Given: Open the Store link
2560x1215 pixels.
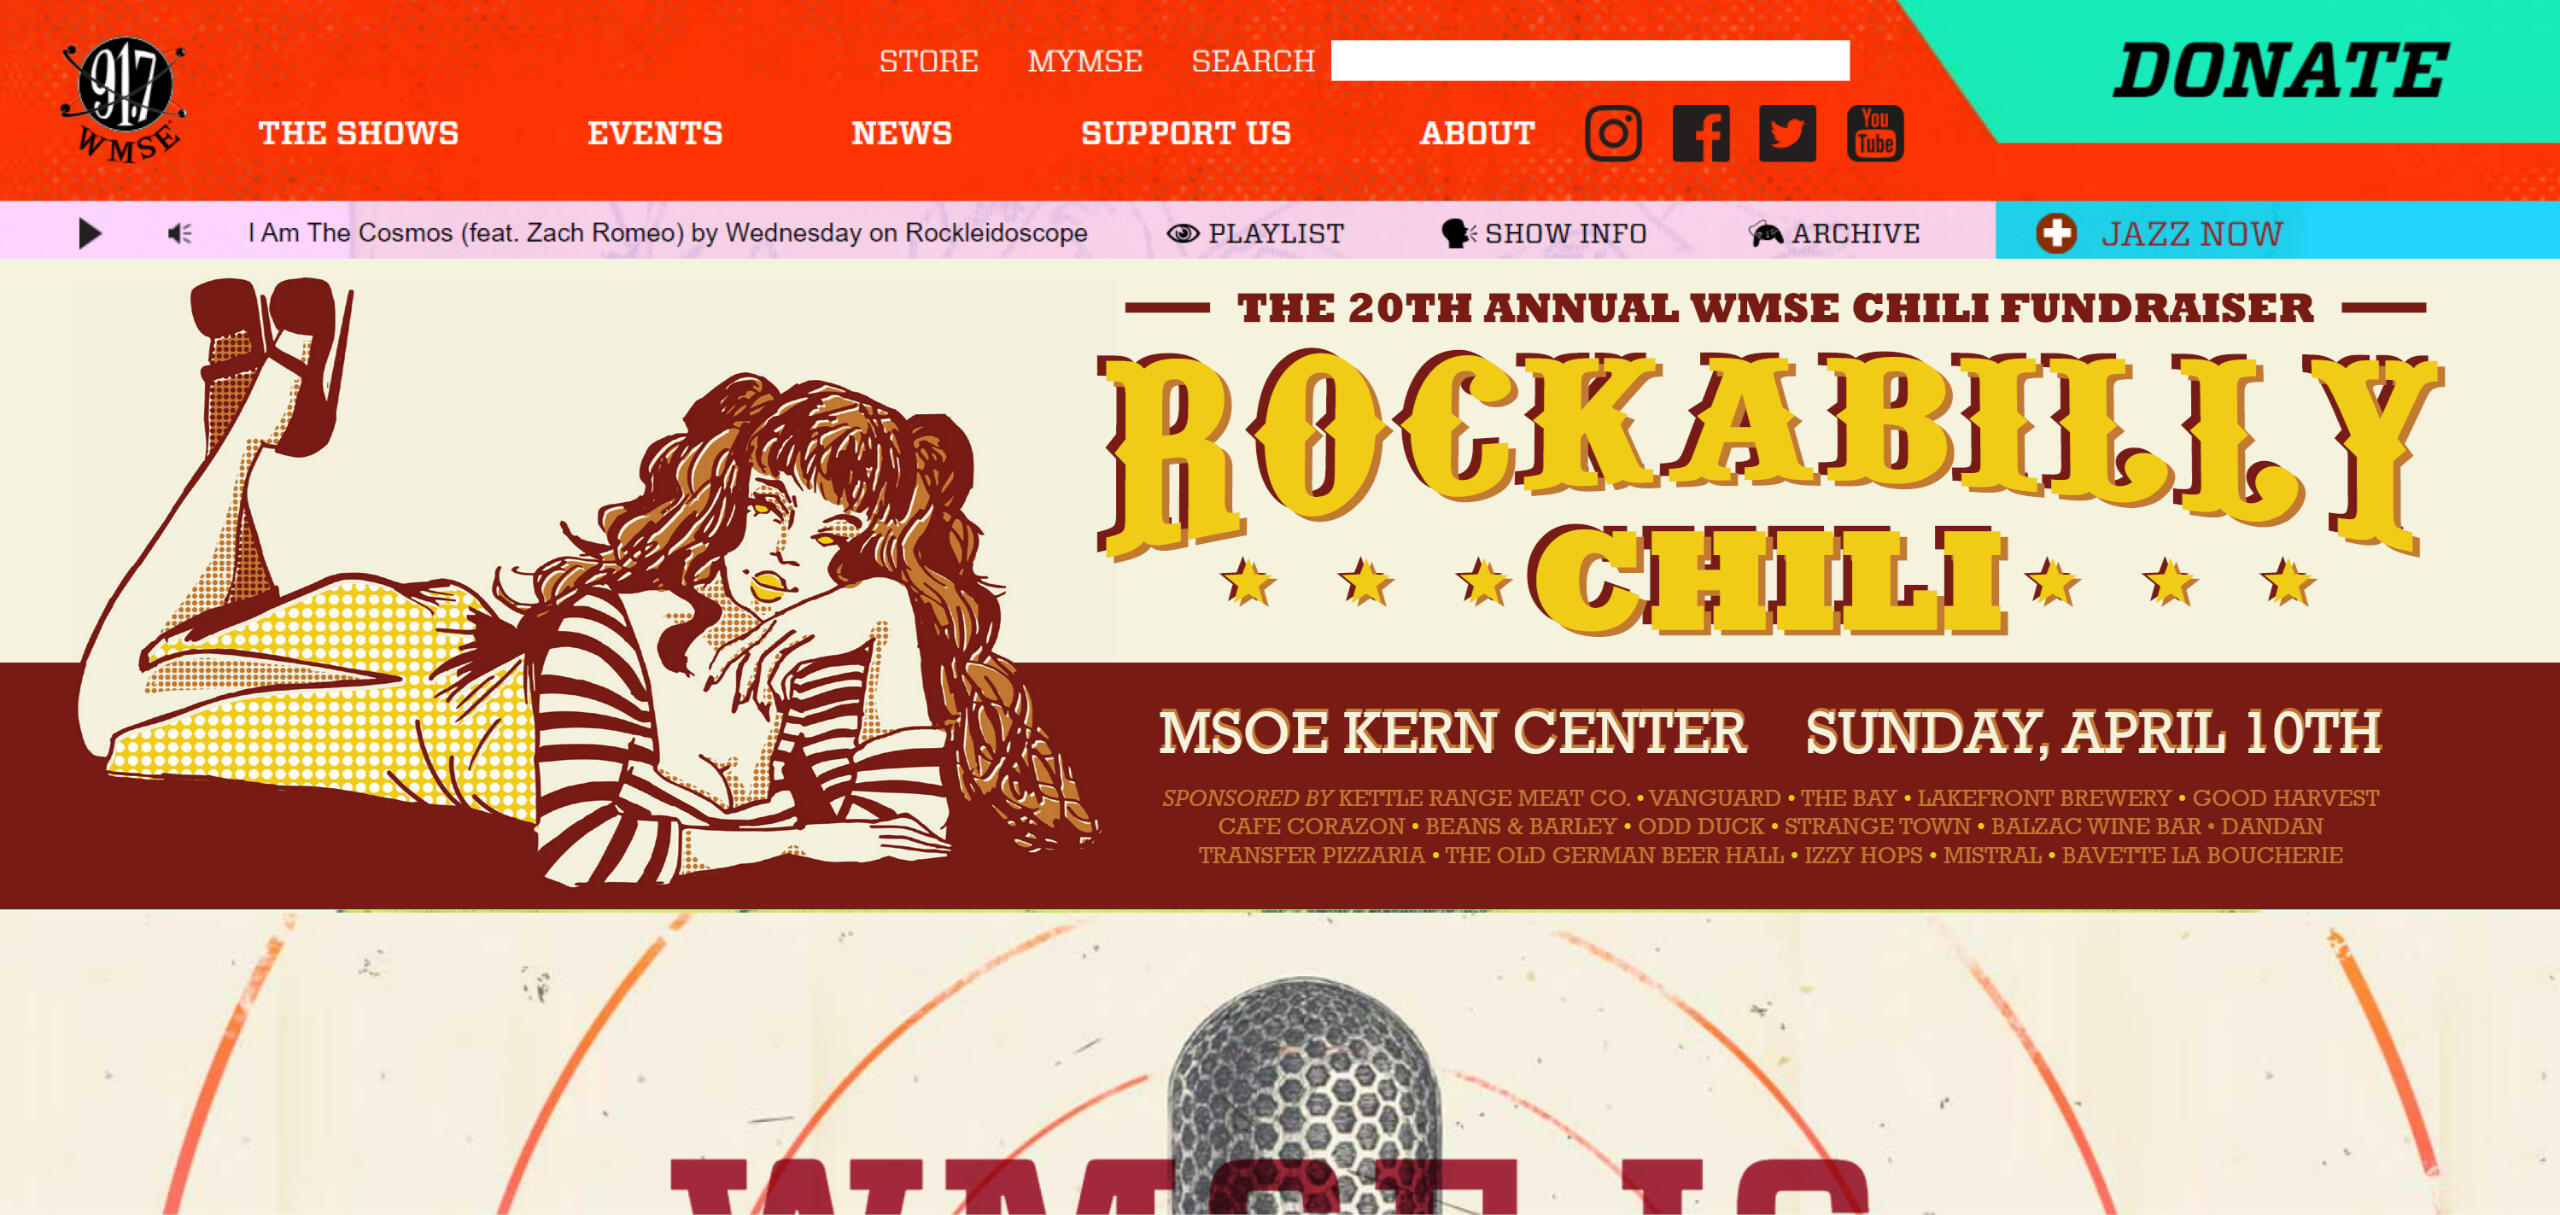Looking at the screenshot, I should (x=929, y=61).
